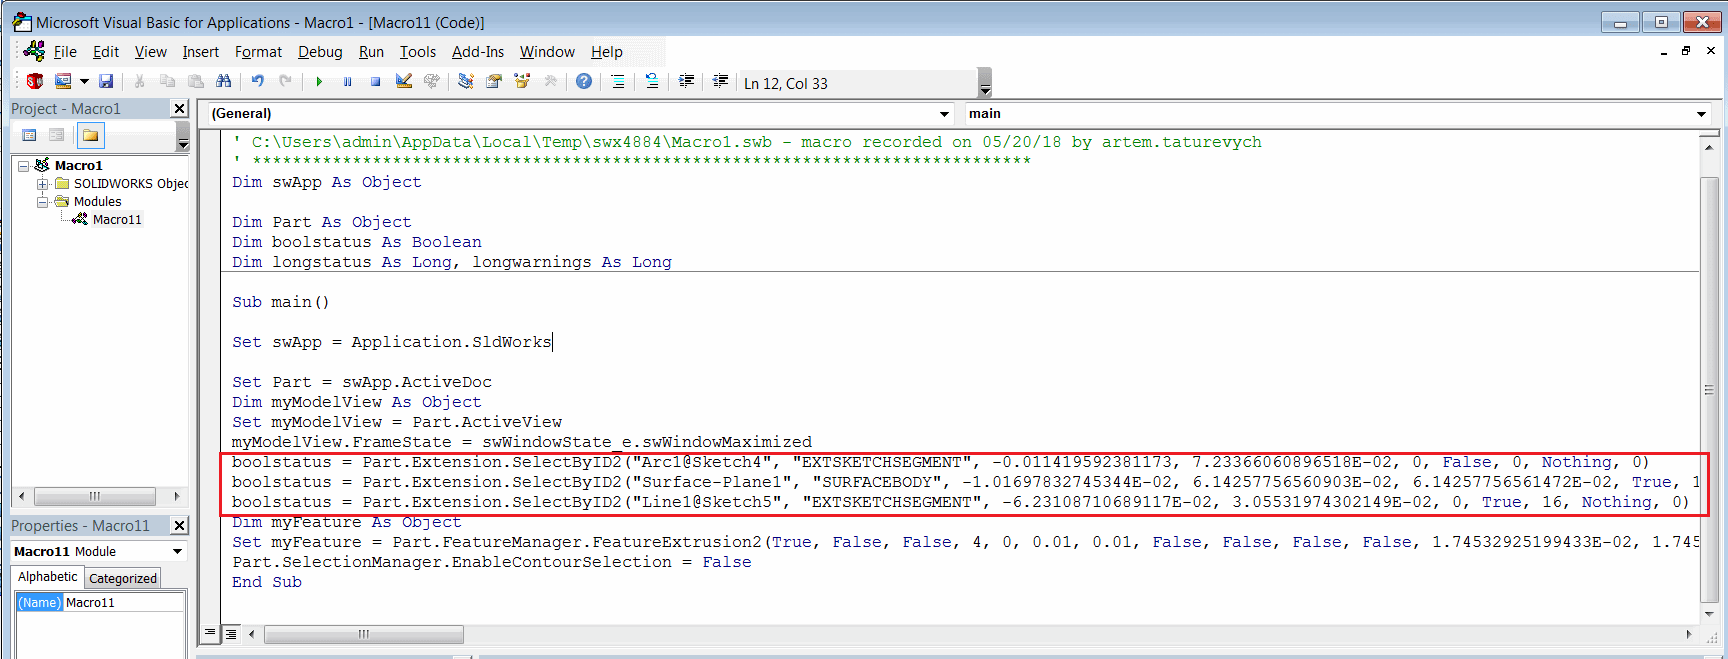The width and height of the screenshot is (1728, 659).
Task: Undo the last edit
Action: [x=258, y=81]
